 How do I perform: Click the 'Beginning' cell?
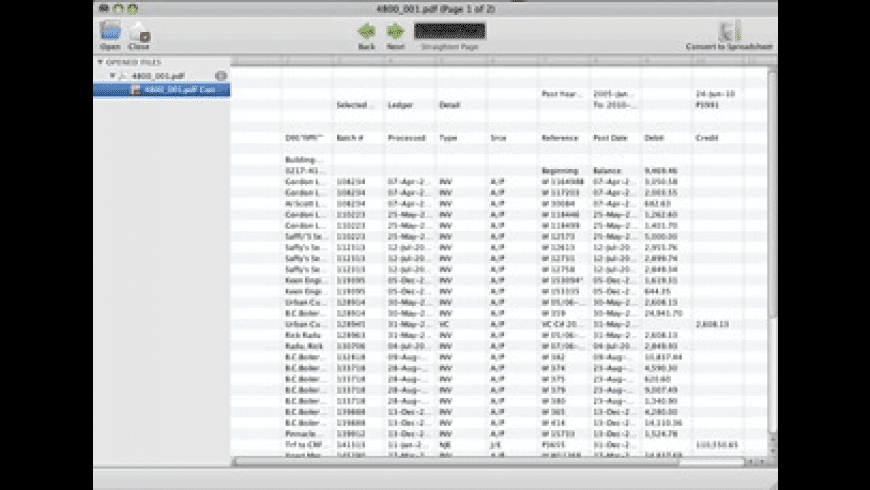(x=560, y=171)
